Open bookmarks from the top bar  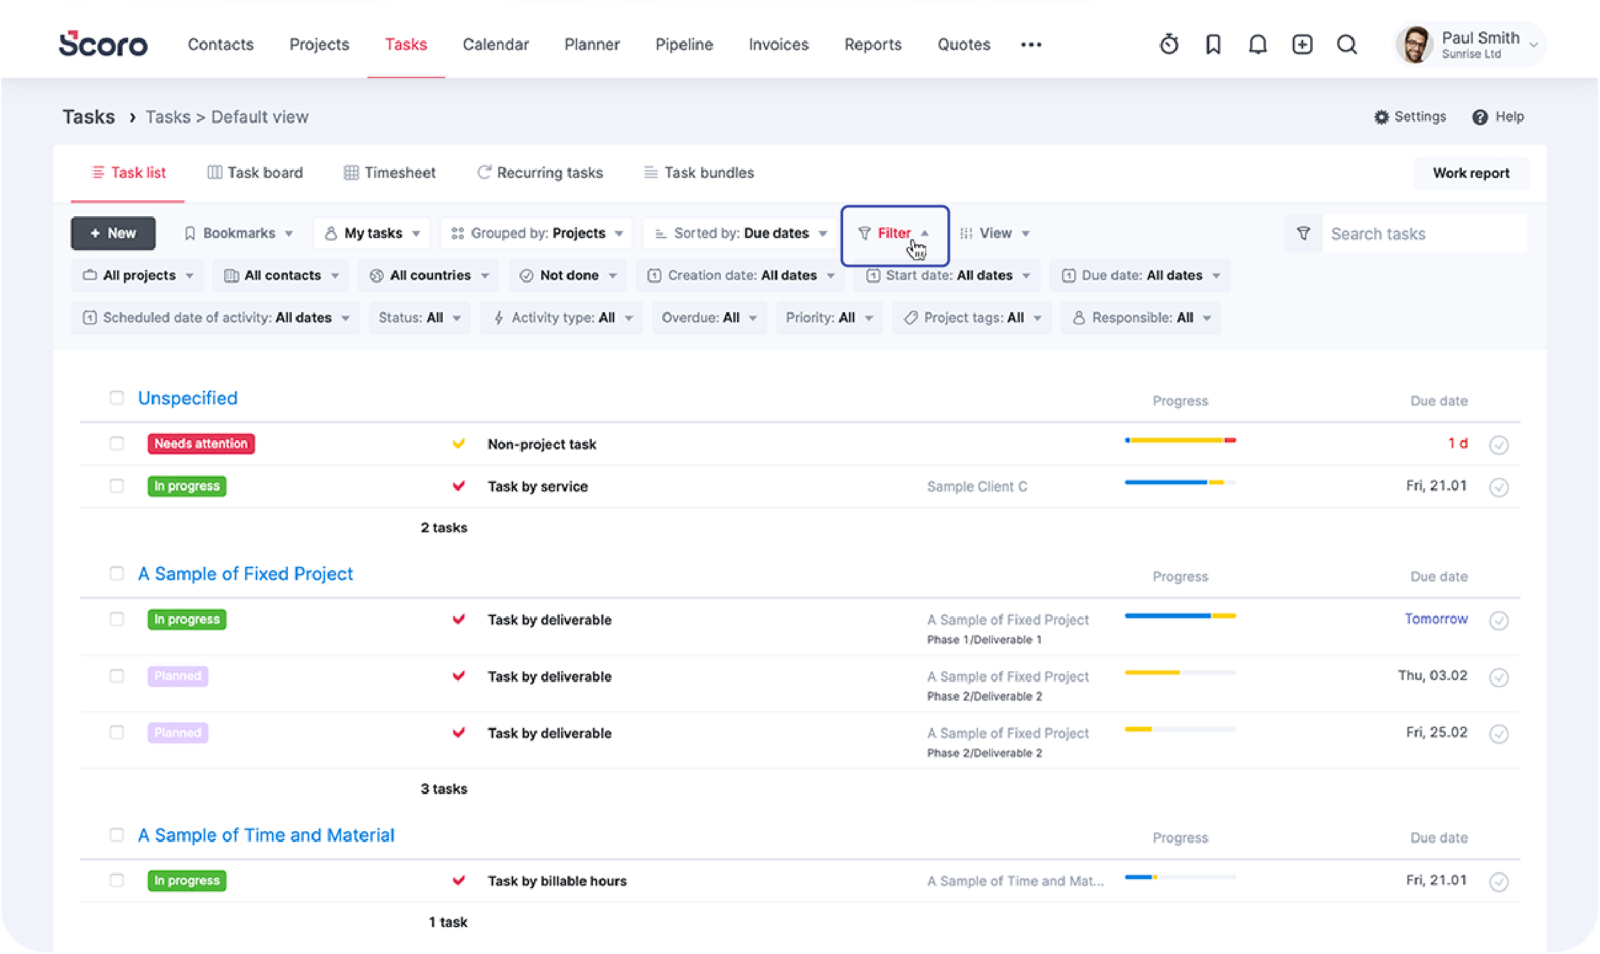pos(1213,44)
